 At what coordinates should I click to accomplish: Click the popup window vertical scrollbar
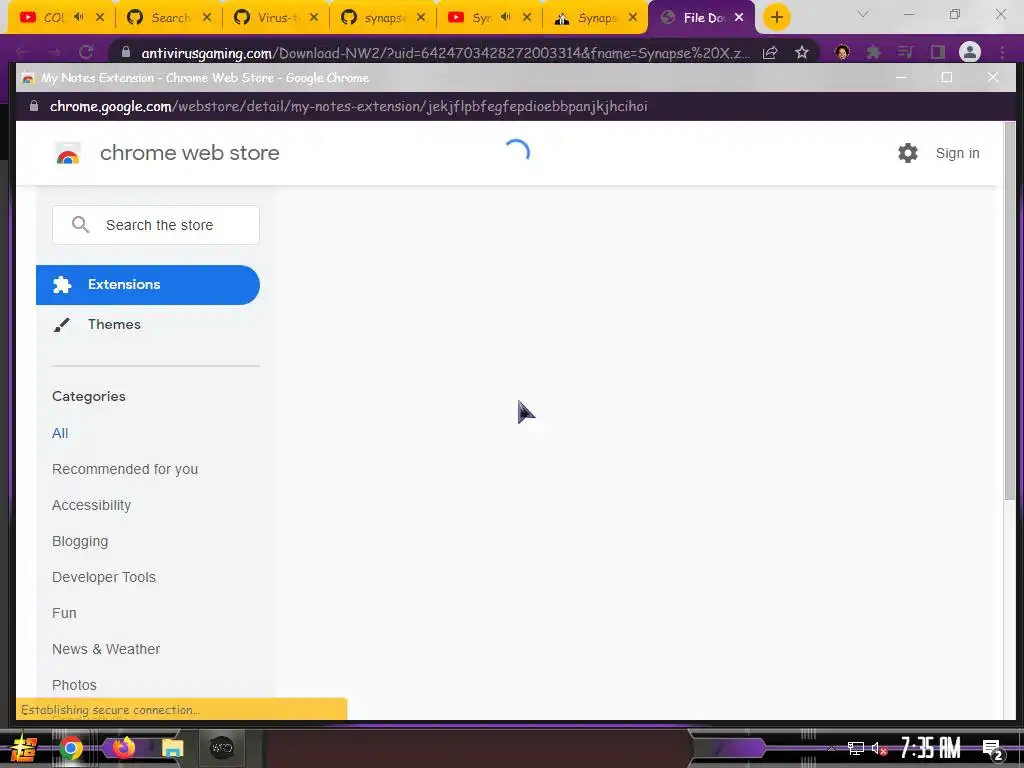1010,312
